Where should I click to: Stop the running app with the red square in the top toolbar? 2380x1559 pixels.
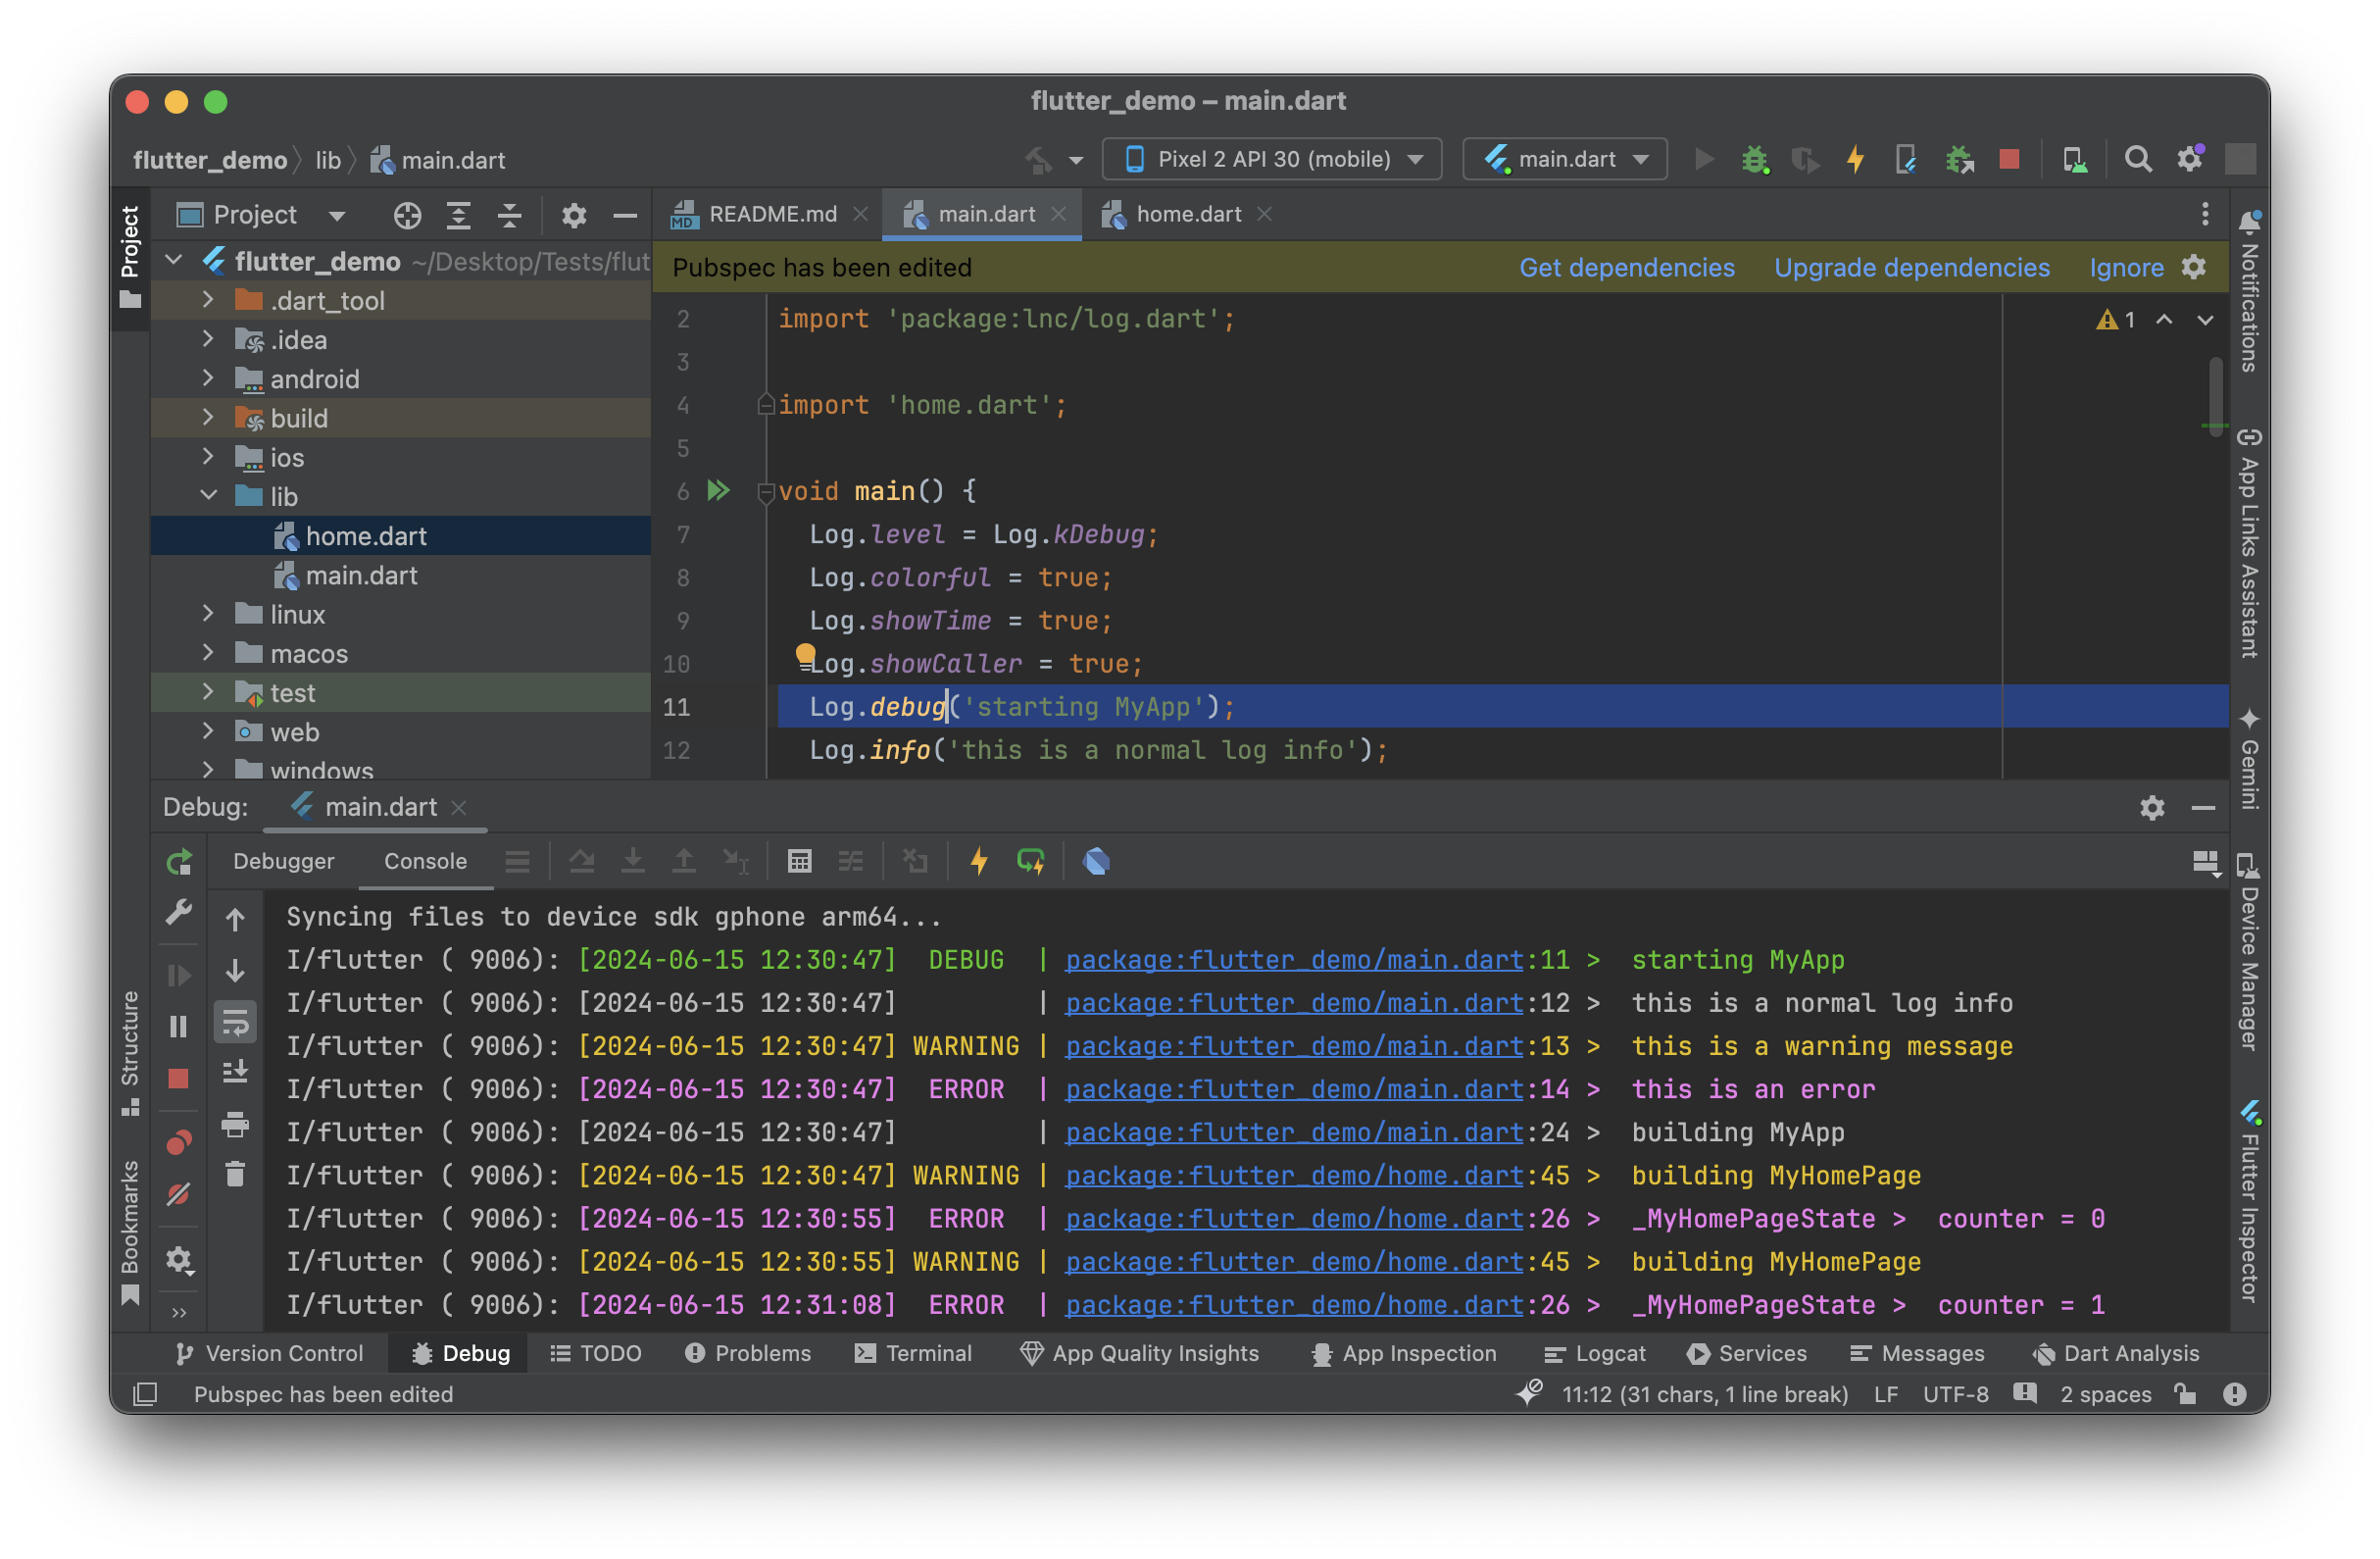pos(2010,159)
